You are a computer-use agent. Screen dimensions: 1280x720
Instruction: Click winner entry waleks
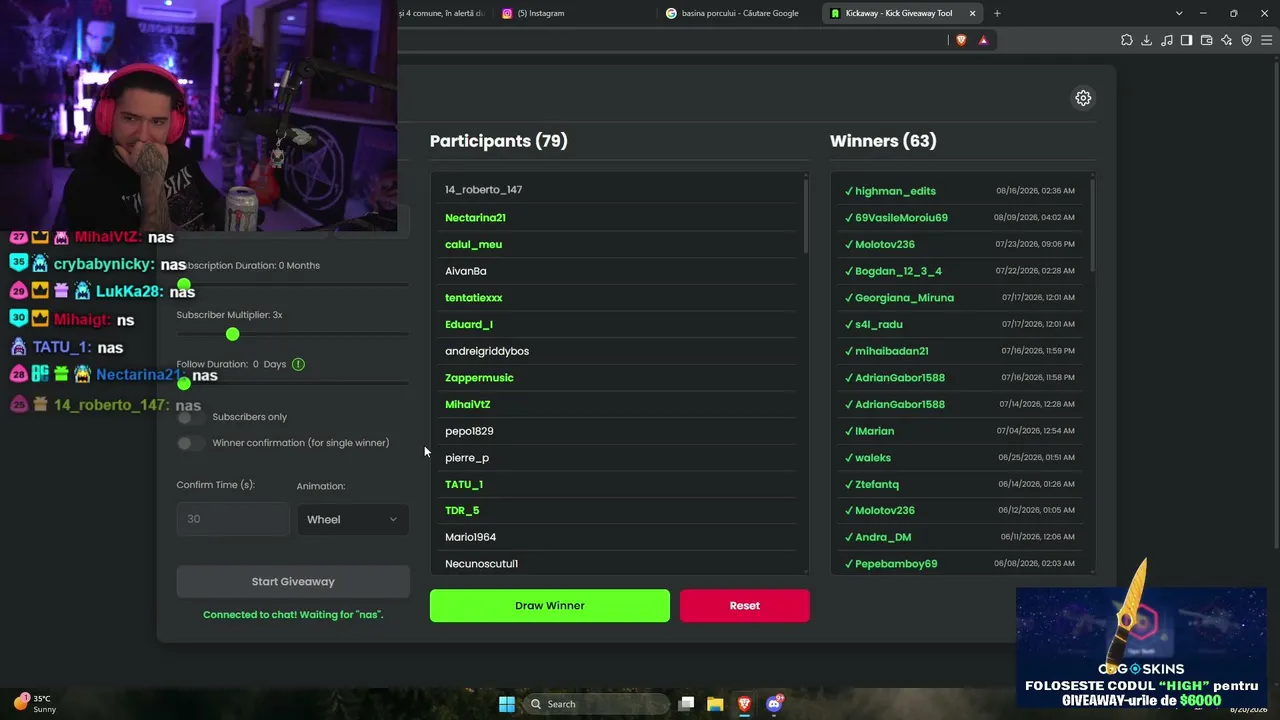pos(873,457)
